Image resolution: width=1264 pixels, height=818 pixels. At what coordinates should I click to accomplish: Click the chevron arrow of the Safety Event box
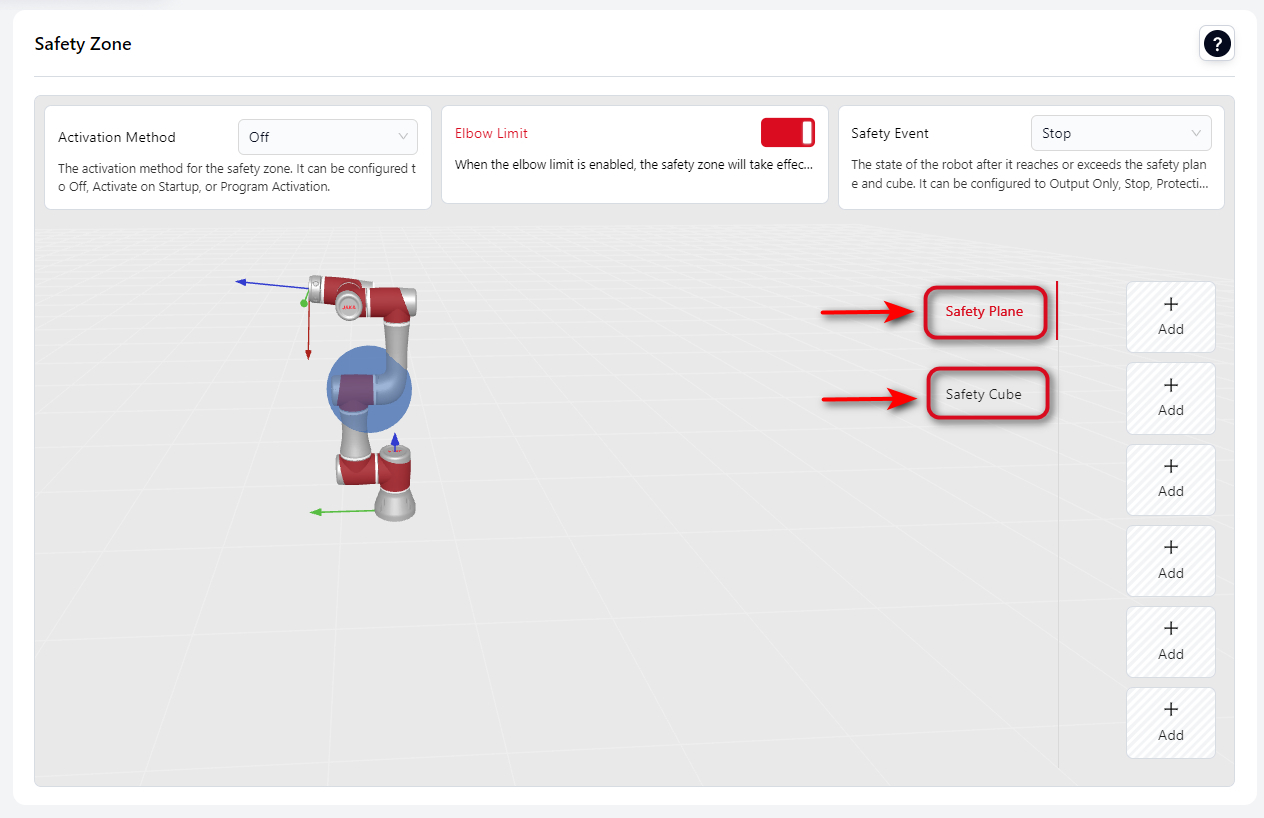(x=1196, y=133)
